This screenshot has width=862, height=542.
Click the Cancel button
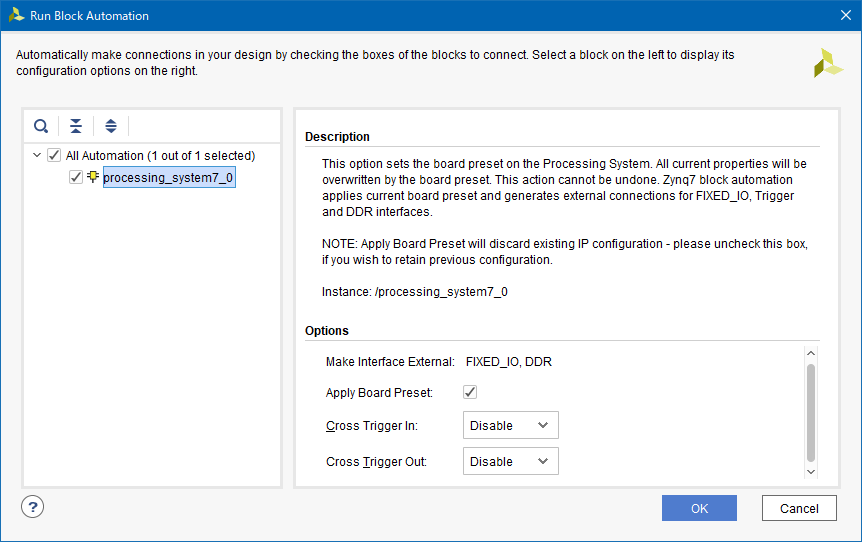click(799, 508)
